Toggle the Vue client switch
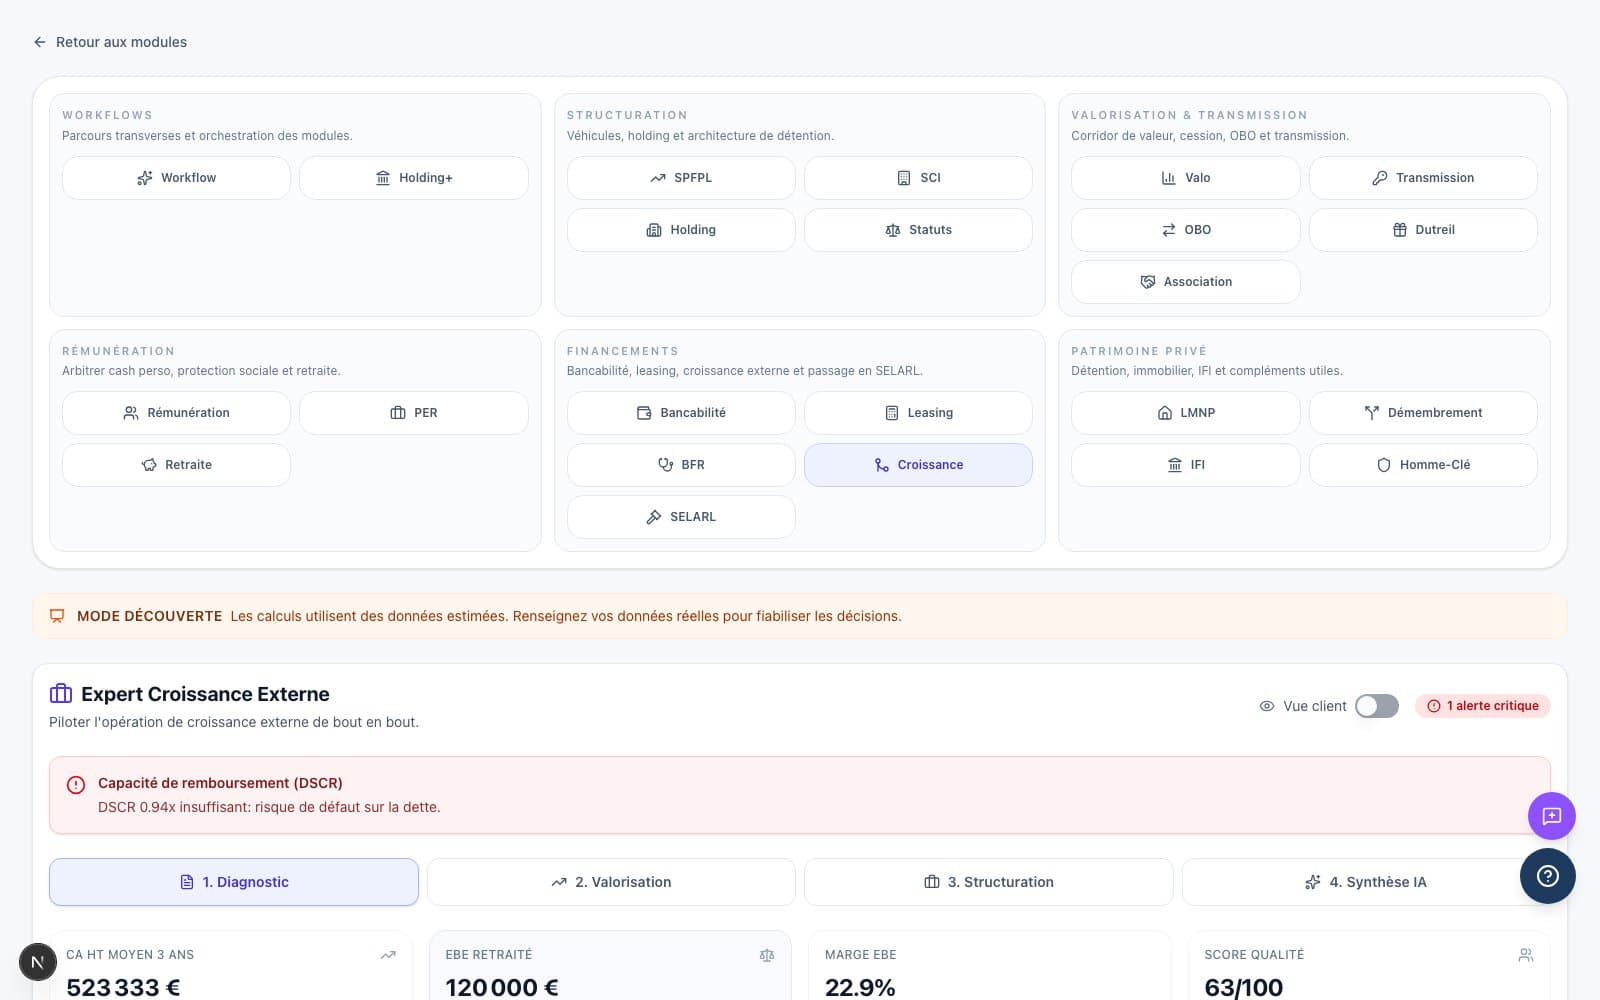1600x1000 pixels. coord(1376,706)
